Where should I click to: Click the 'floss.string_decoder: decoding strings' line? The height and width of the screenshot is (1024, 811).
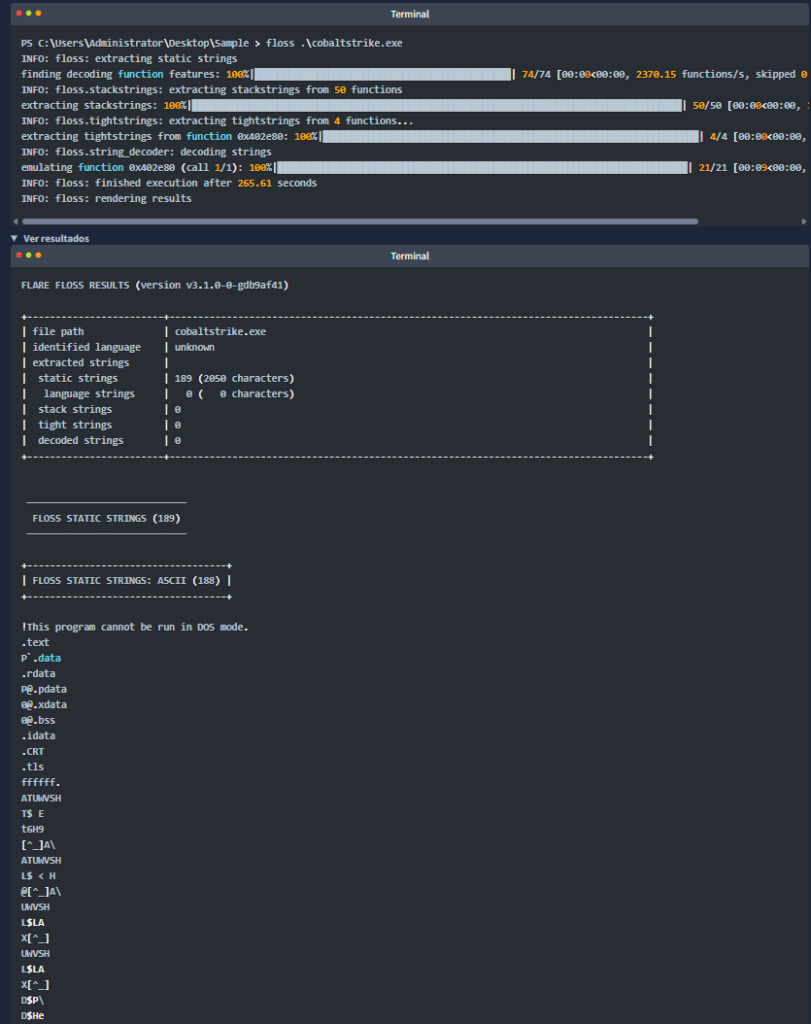tap(146, 152)
